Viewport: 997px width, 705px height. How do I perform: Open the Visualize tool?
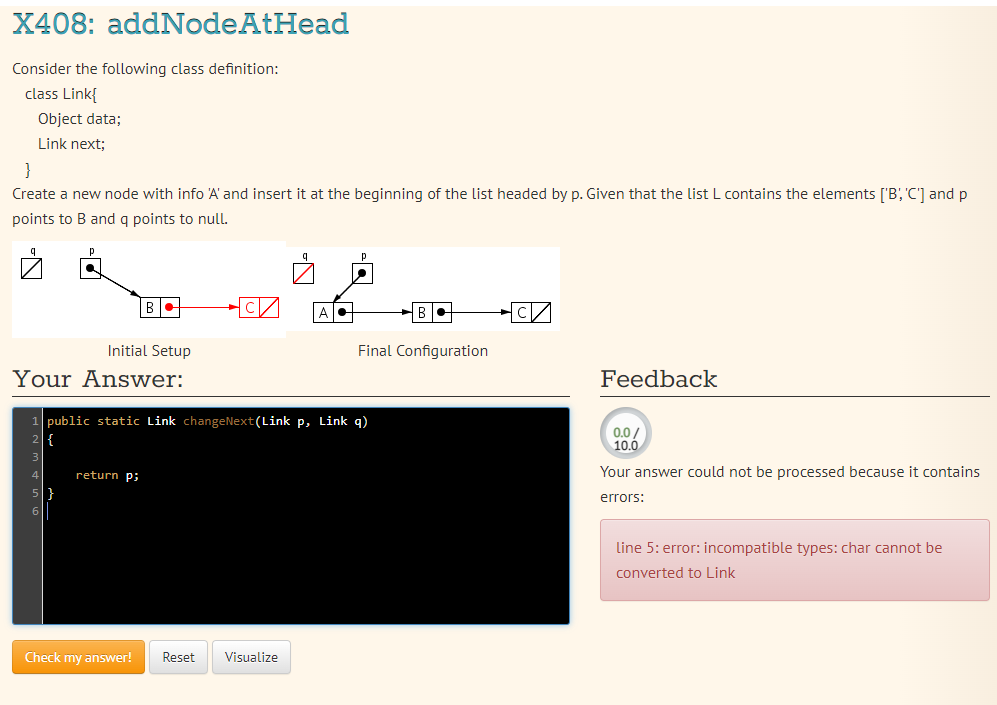[x=251, y=657]
